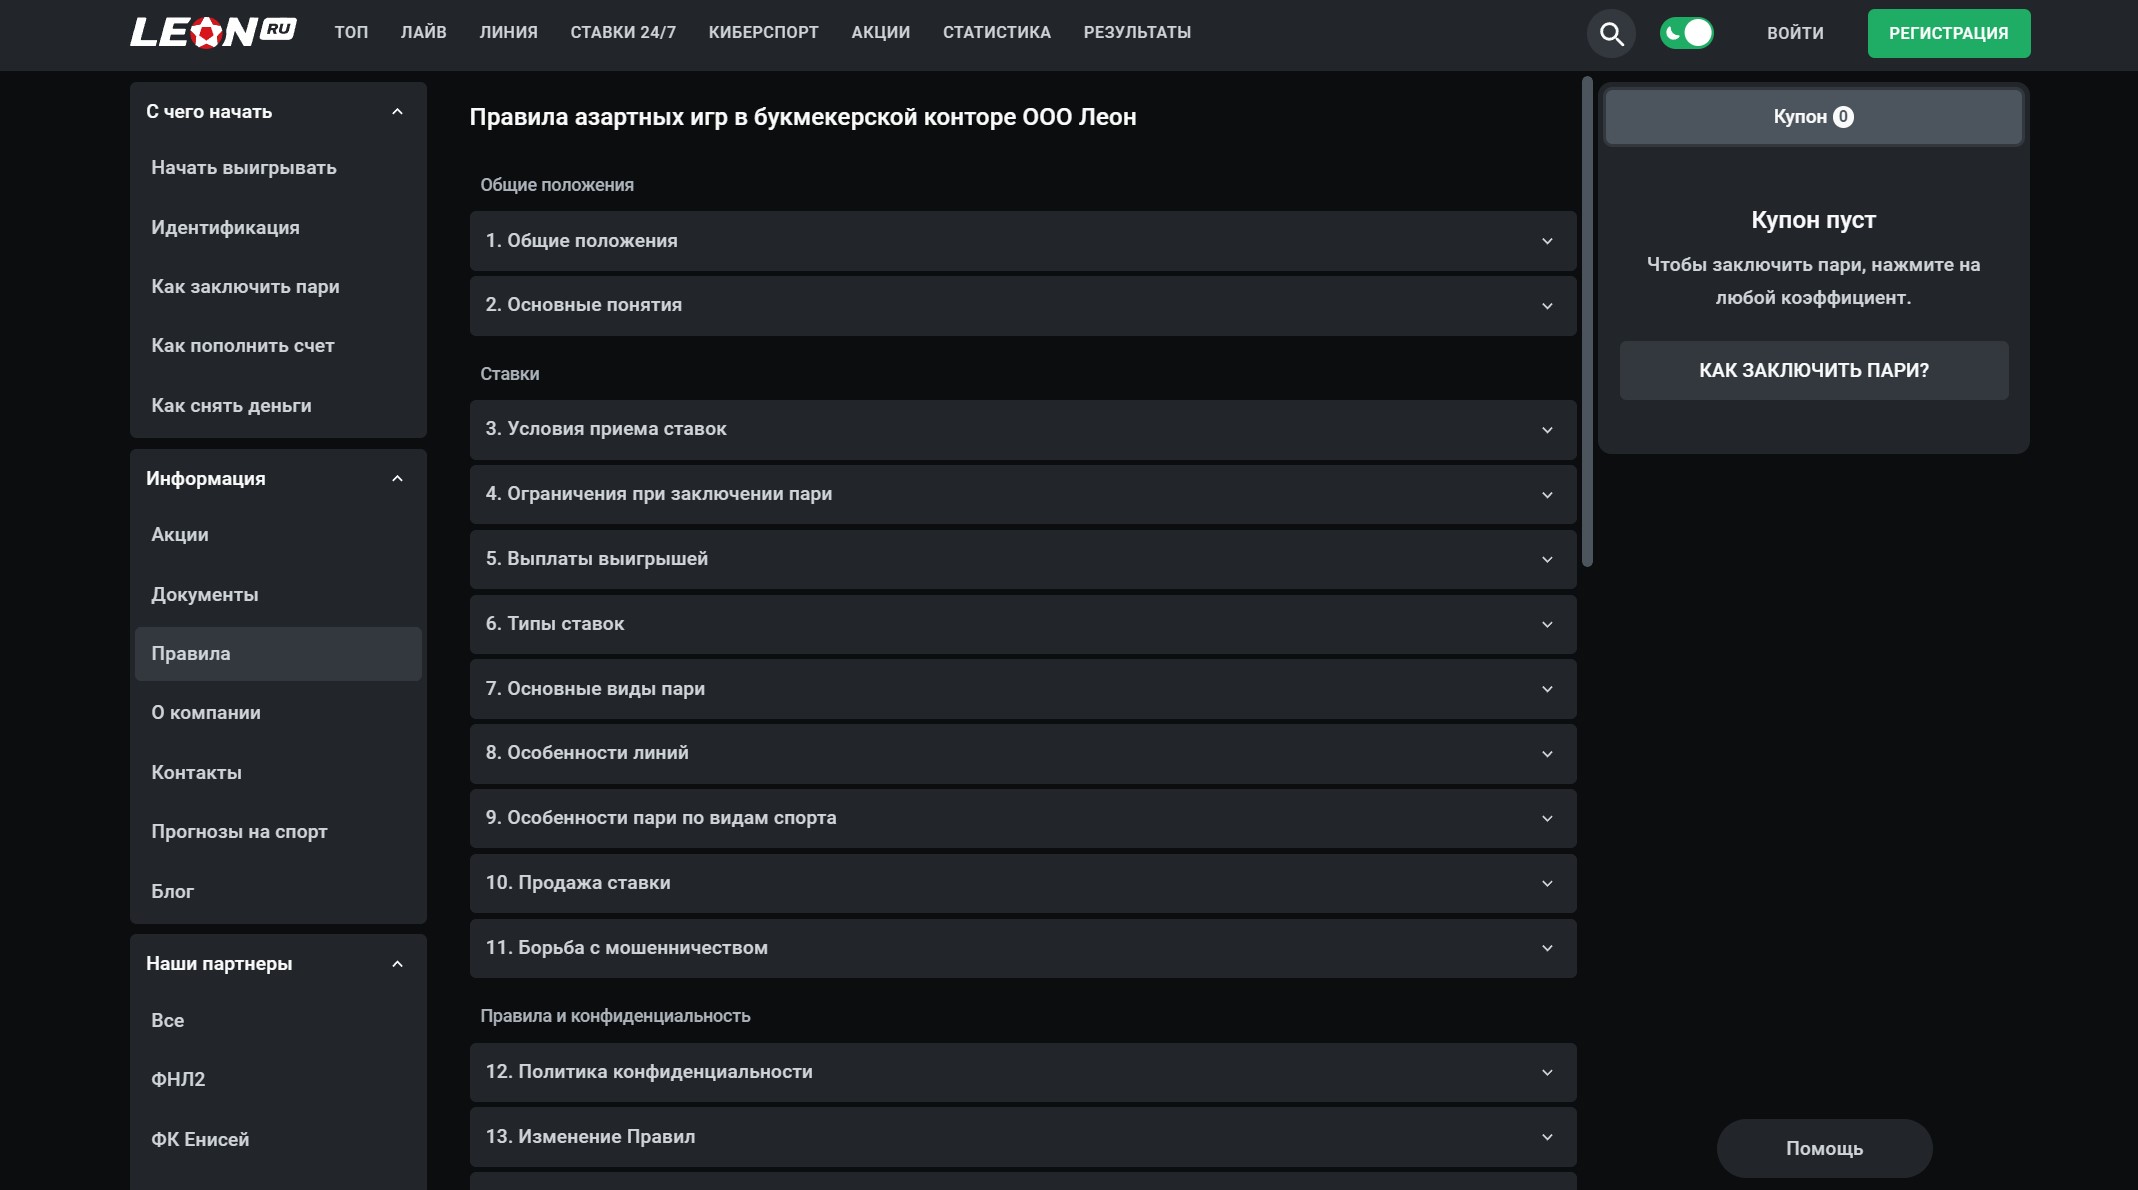Open the ЛАЙВ menu item
Viewport: 2138px width, 1190px height.
423,32
